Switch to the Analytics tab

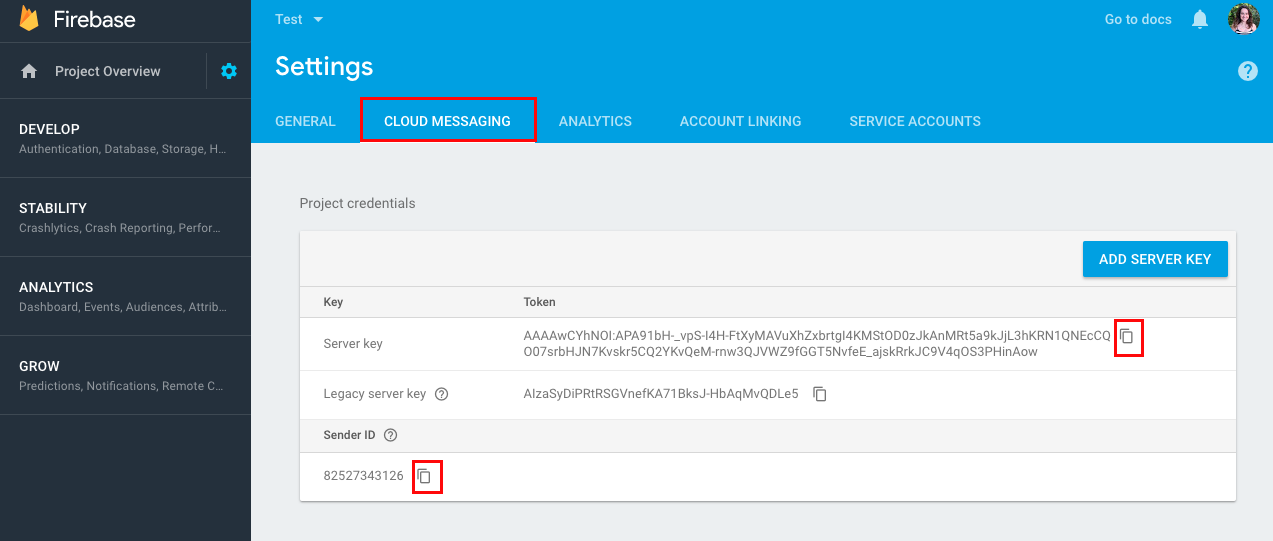pos(595,121)
